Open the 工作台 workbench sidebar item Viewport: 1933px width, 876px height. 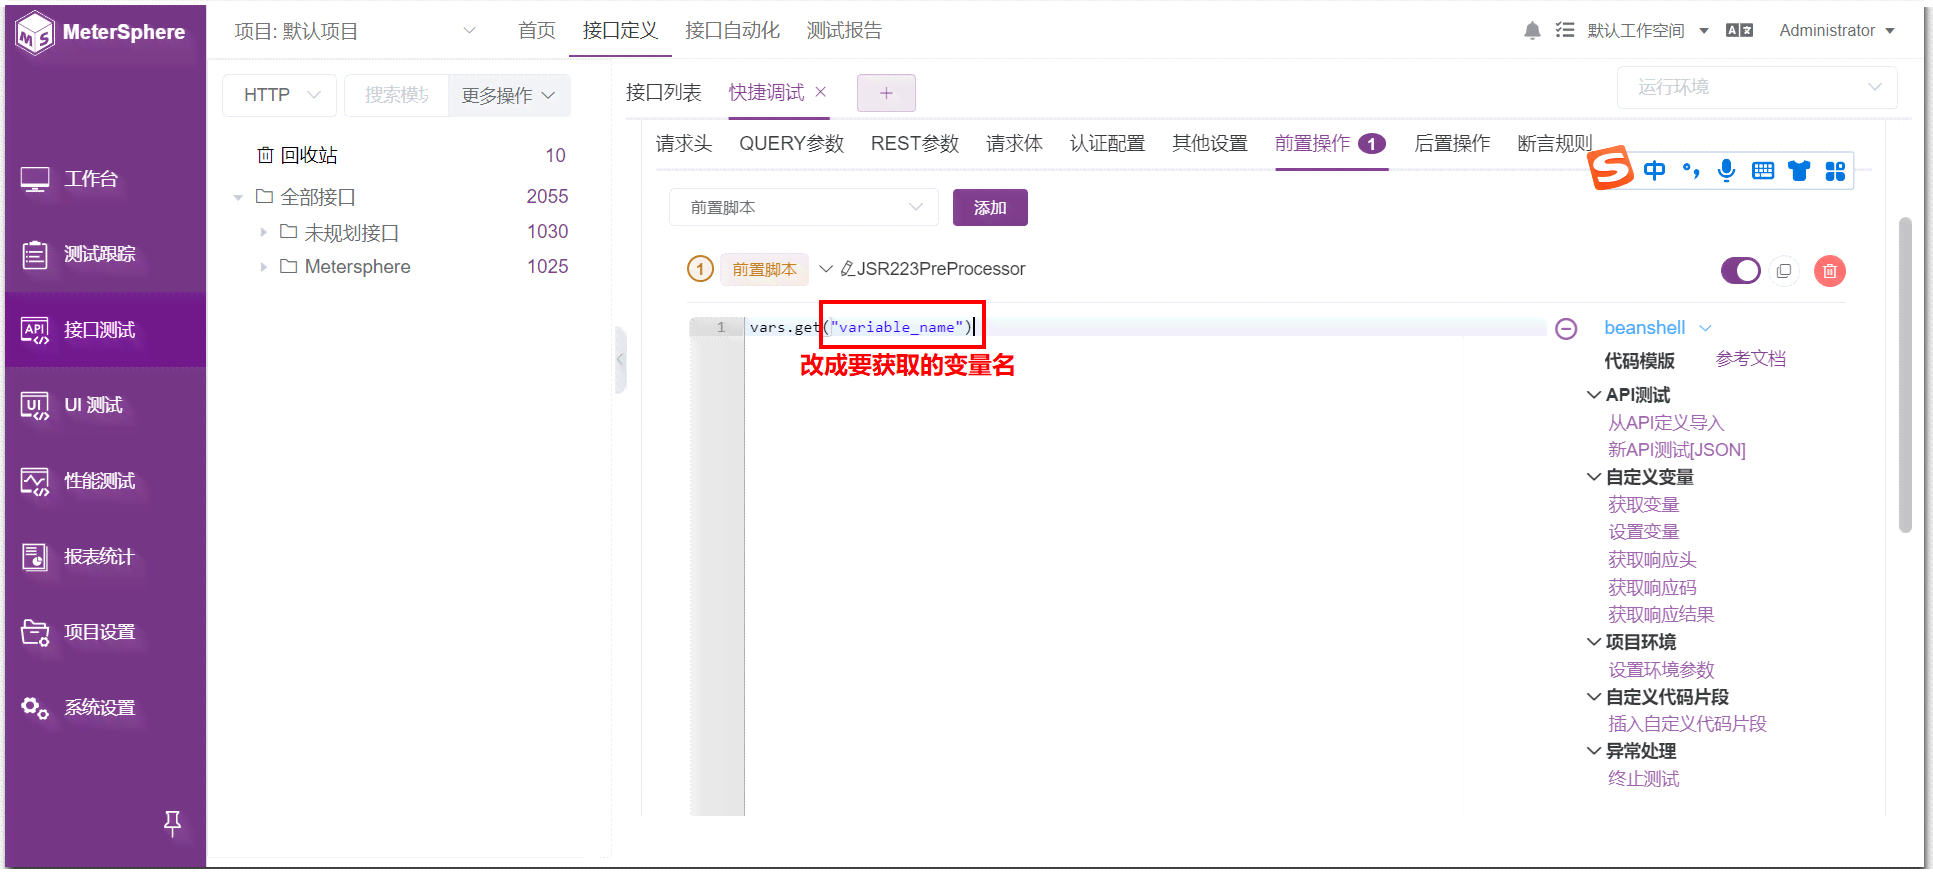click(105, 179)
